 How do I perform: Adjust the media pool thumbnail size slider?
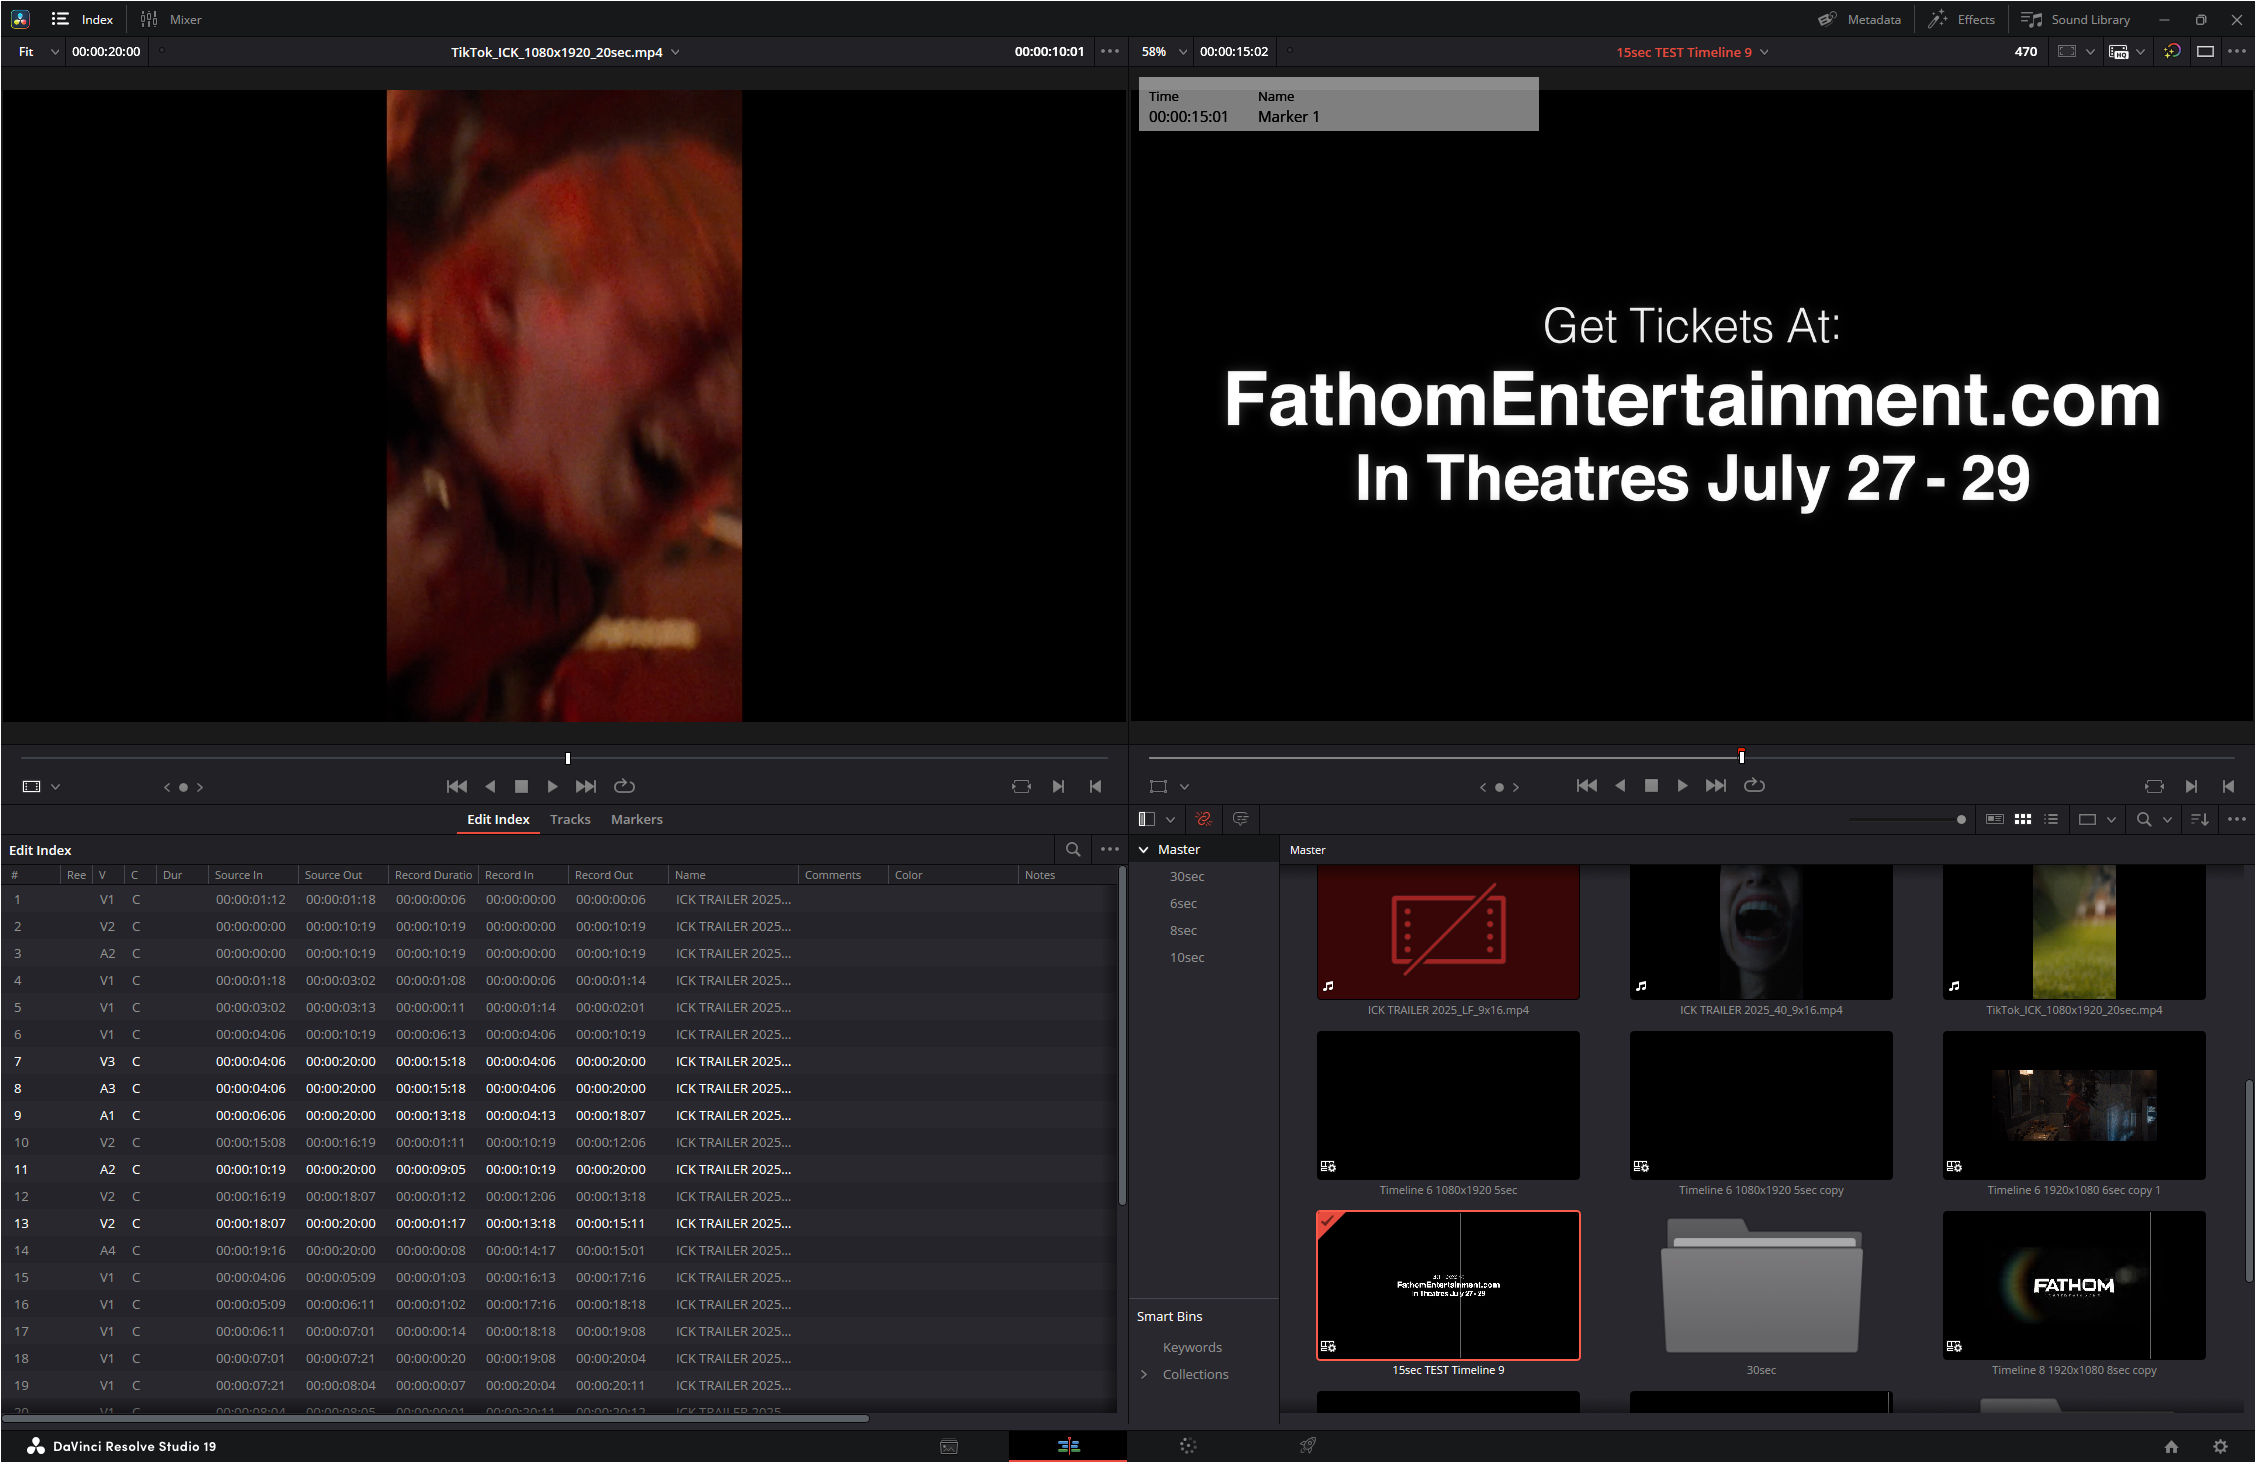pyautogui.click(x=1961, y=819)
